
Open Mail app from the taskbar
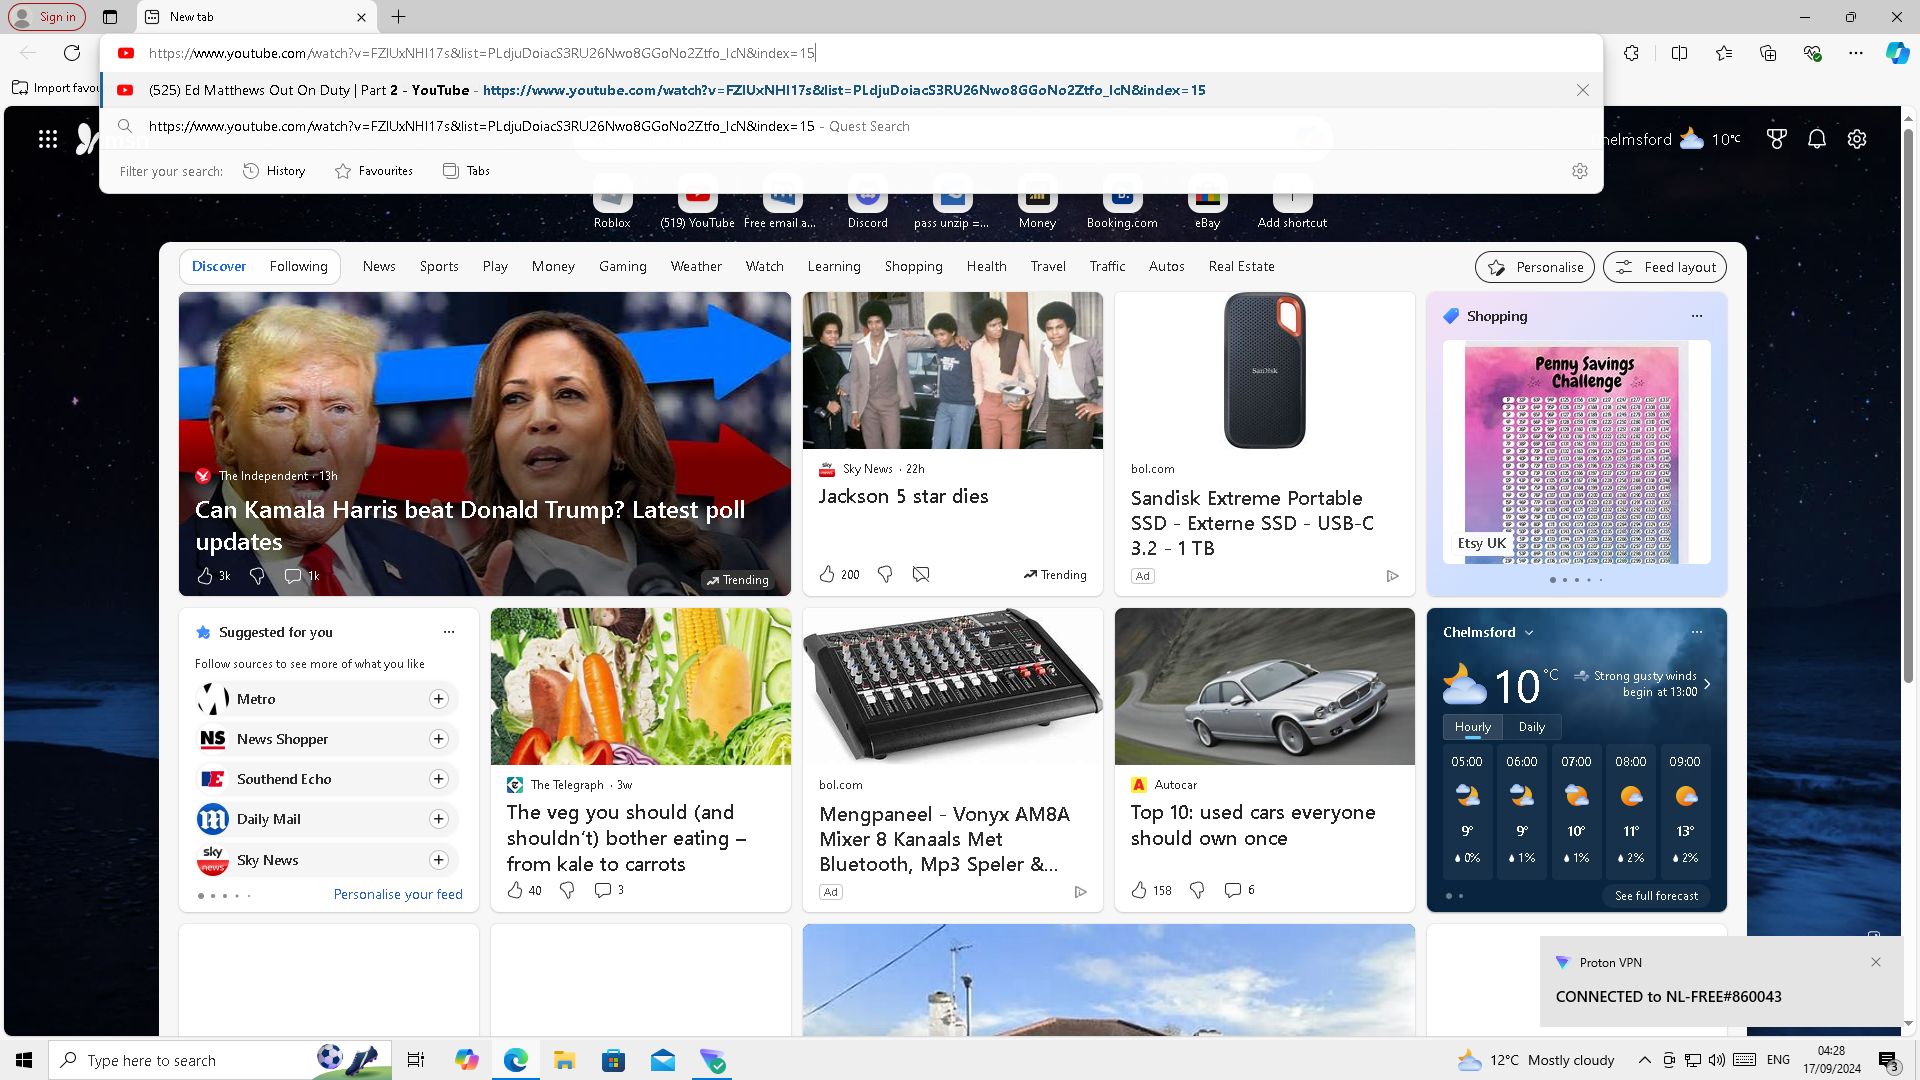pos(663,1060)
